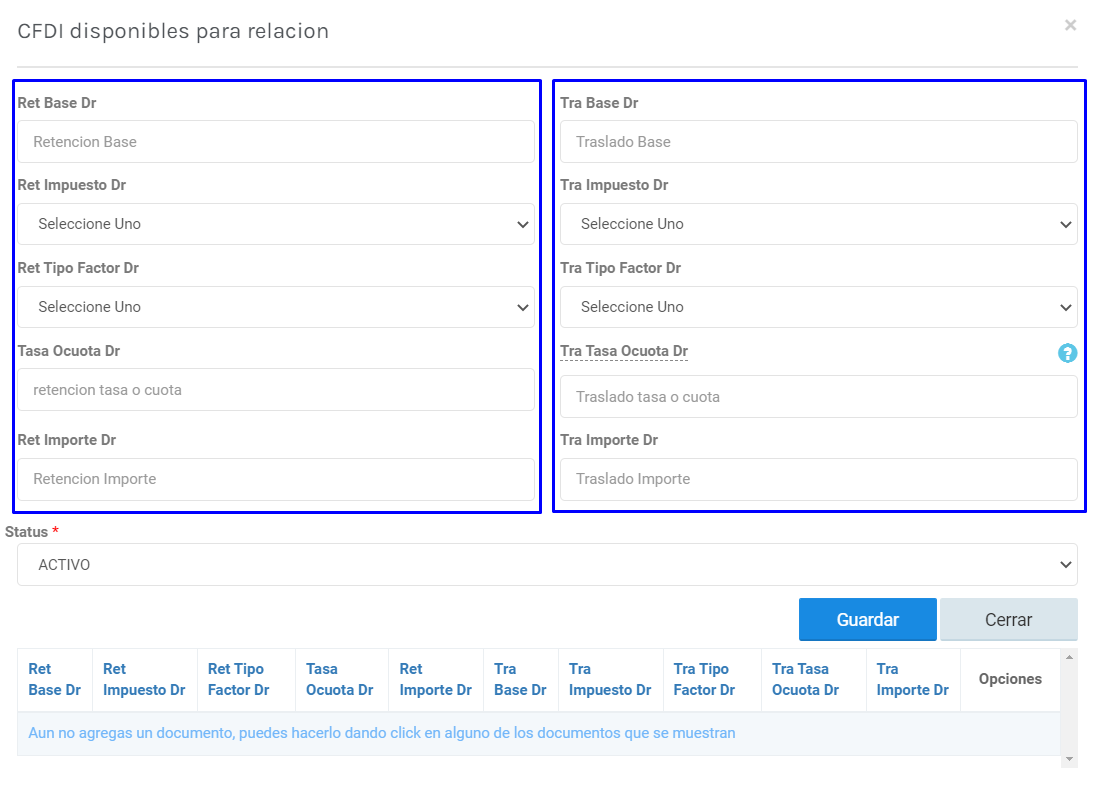Focus the Traslado tasa o cuota input
This screenshot has height=786, width=1100.
point(818,397)
